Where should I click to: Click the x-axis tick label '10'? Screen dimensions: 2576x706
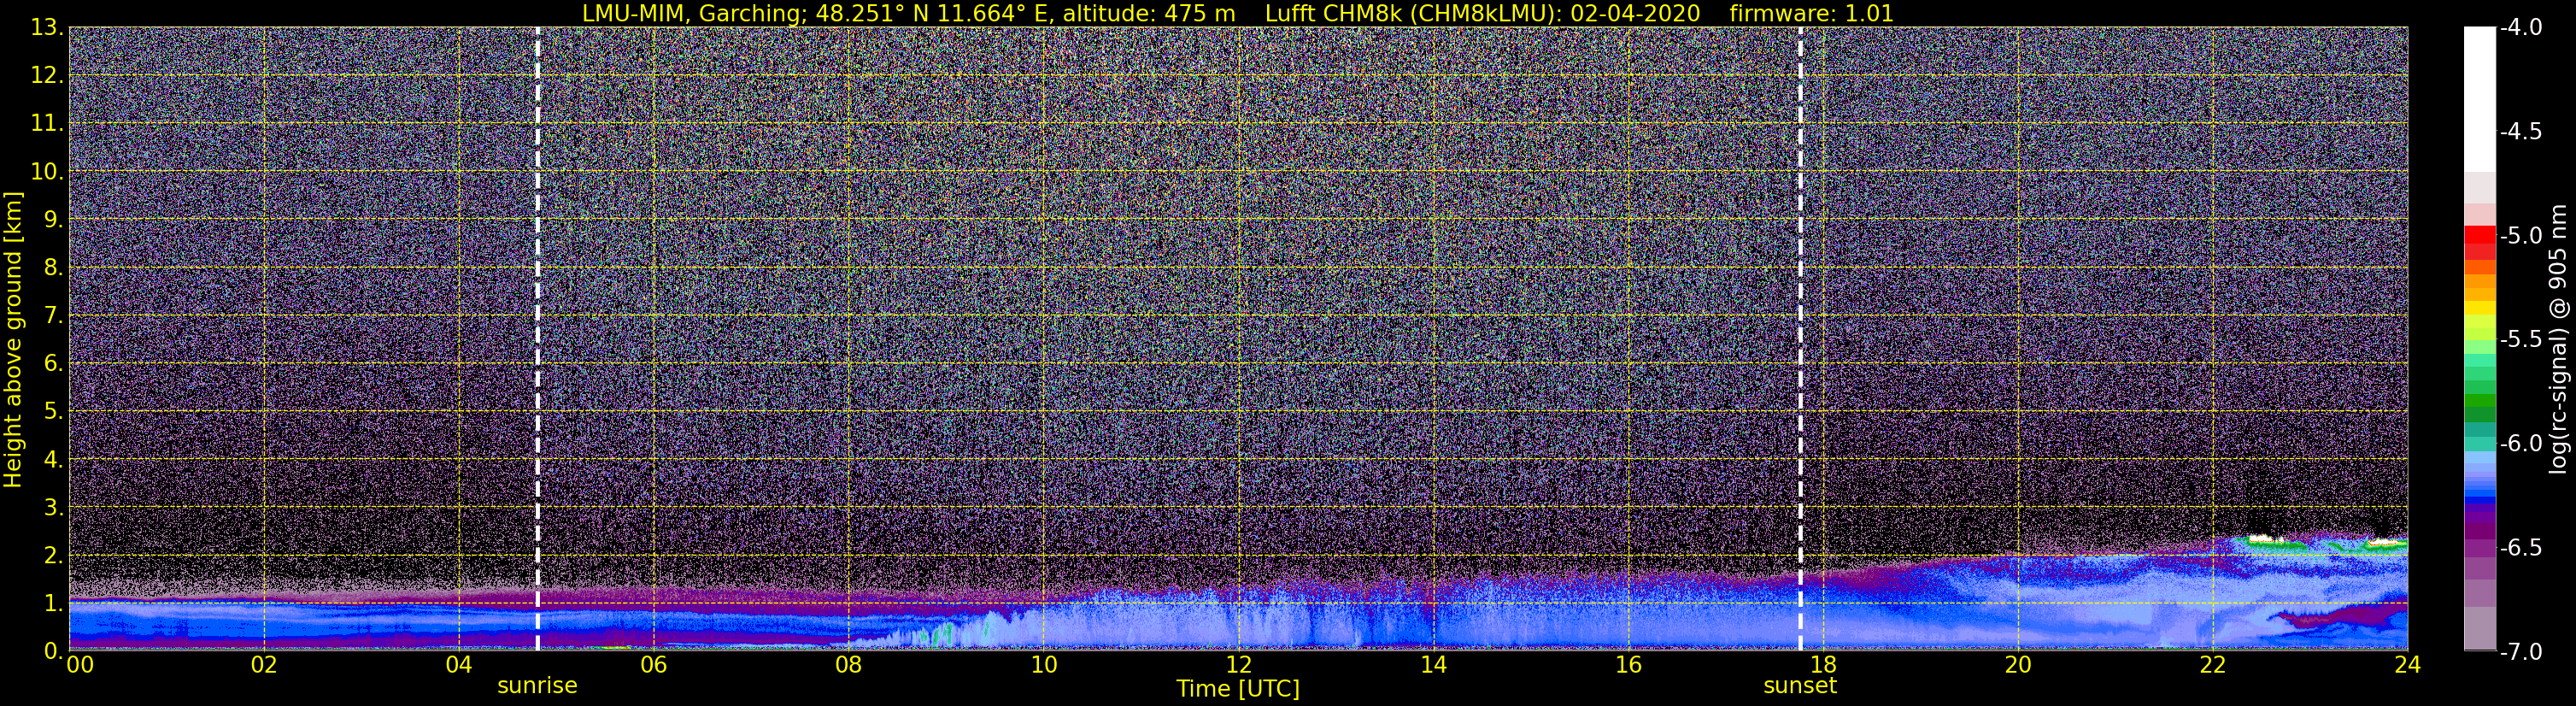pyautogui.click(x=1043, y=665)
